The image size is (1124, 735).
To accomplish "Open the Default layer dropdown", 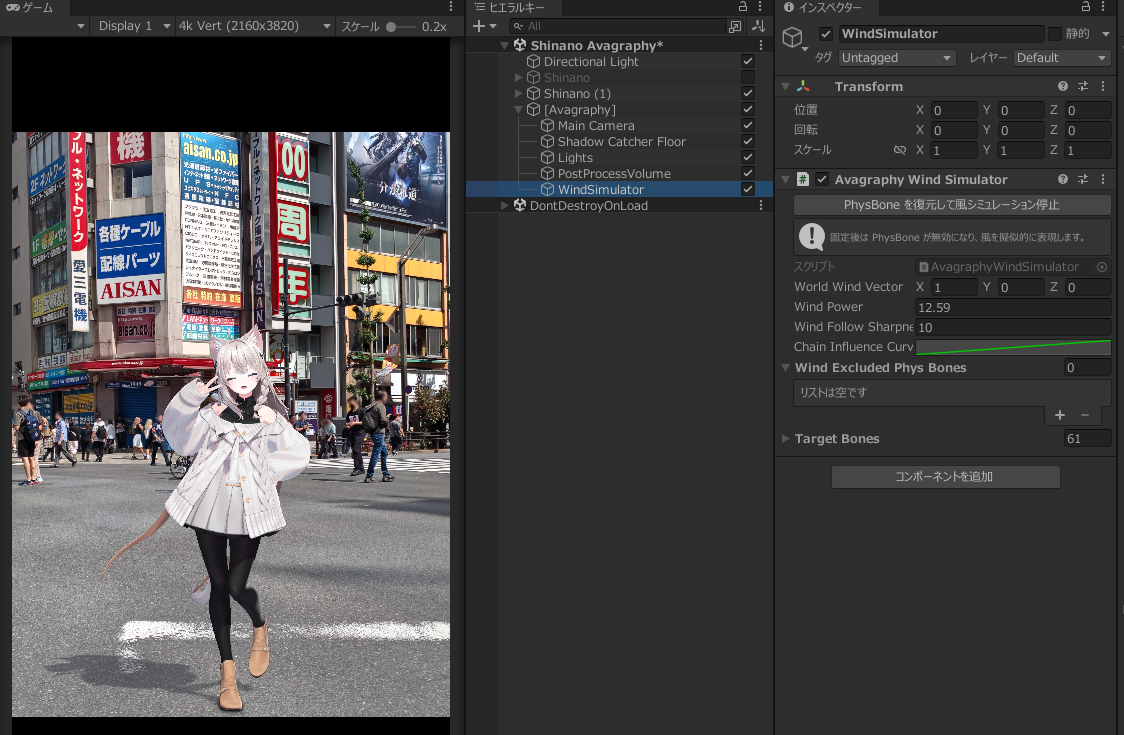I will (x=1062, y=57).
